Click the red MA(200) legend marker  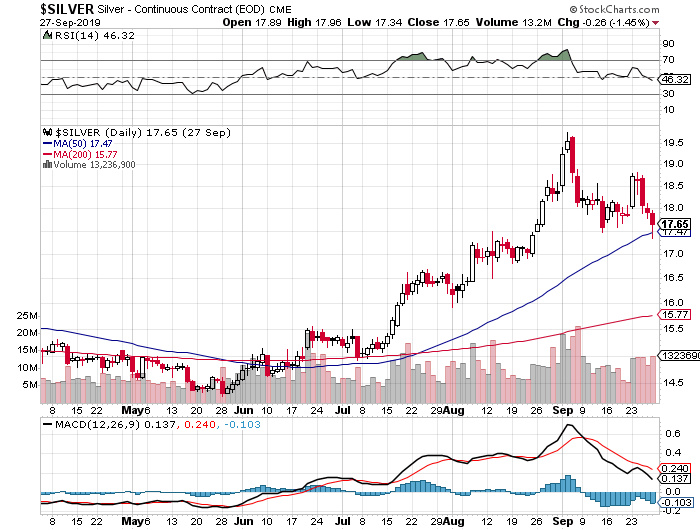pos(45,154)
